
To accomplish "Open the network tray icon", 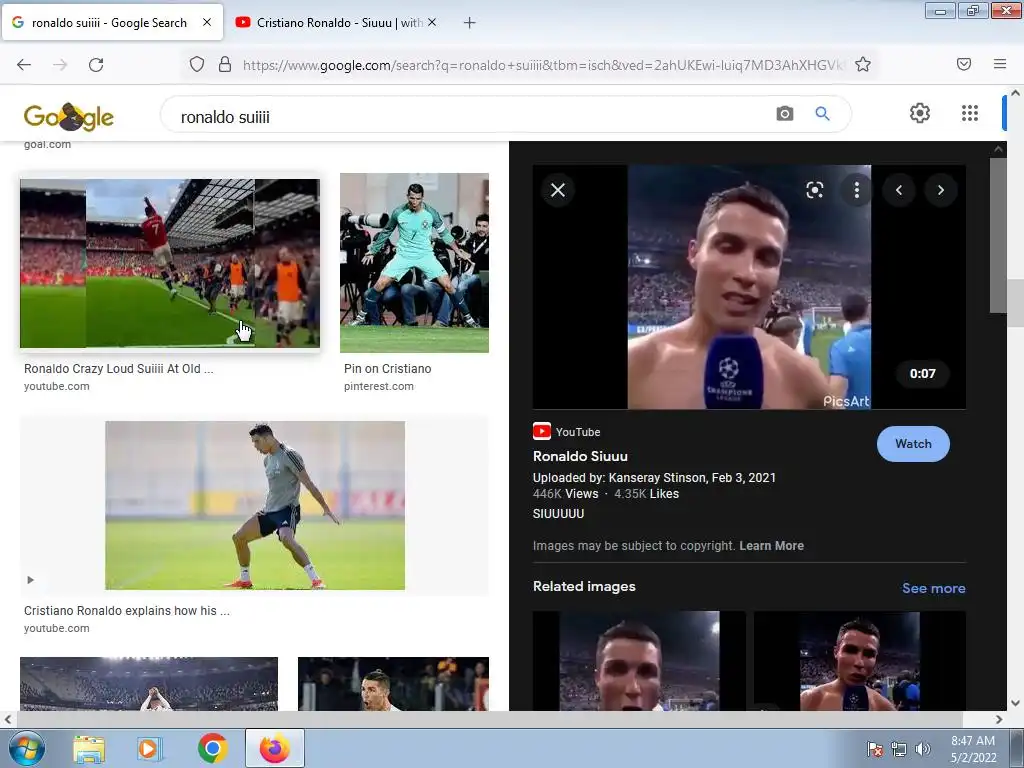I will coord(899,749).
